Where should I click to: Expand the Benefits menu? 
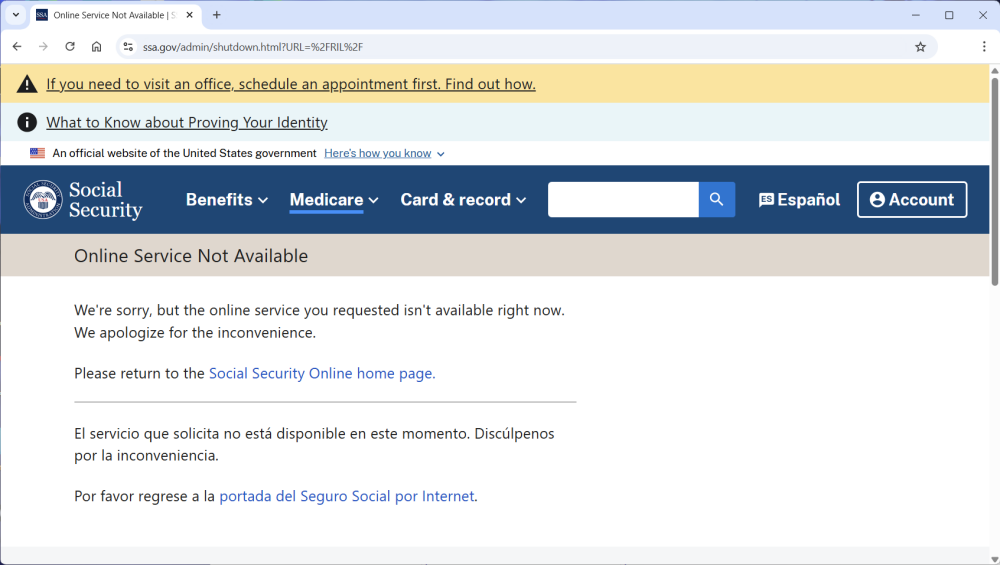(x=227, y=200)
